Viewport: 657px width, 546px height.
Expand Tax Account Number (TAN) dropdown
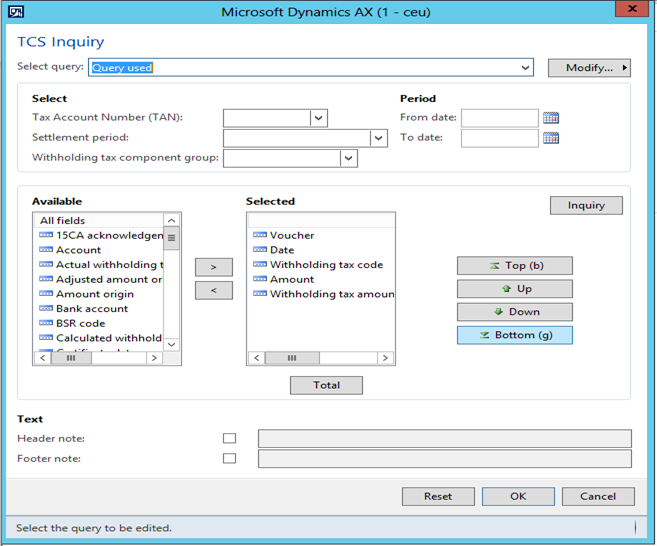click(318, 118)
